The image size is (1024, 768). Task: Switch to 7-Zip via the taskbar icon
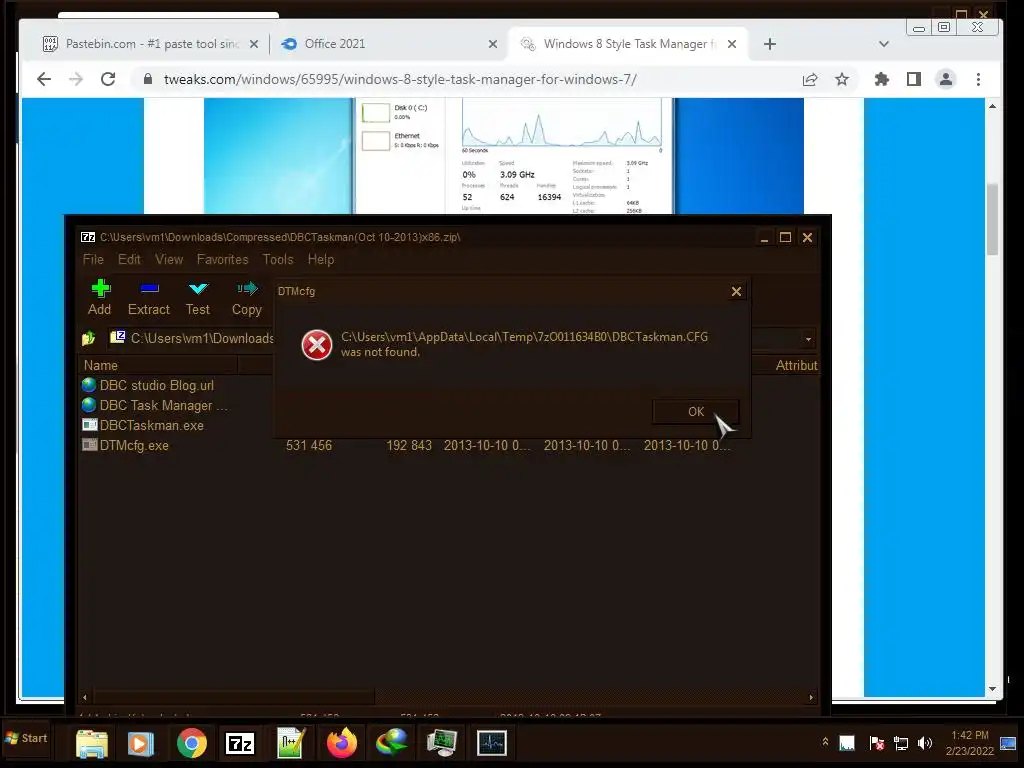pos(240,743)
